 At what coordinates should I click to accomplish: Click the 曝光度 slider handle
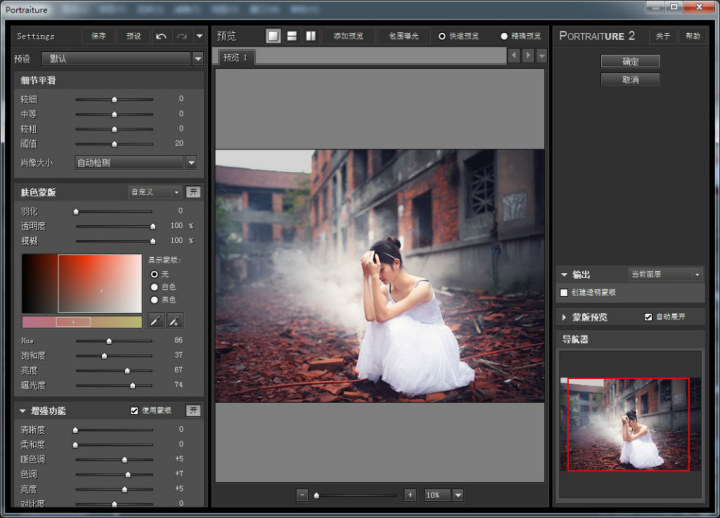pyautogui.click(x=133, y=386)
